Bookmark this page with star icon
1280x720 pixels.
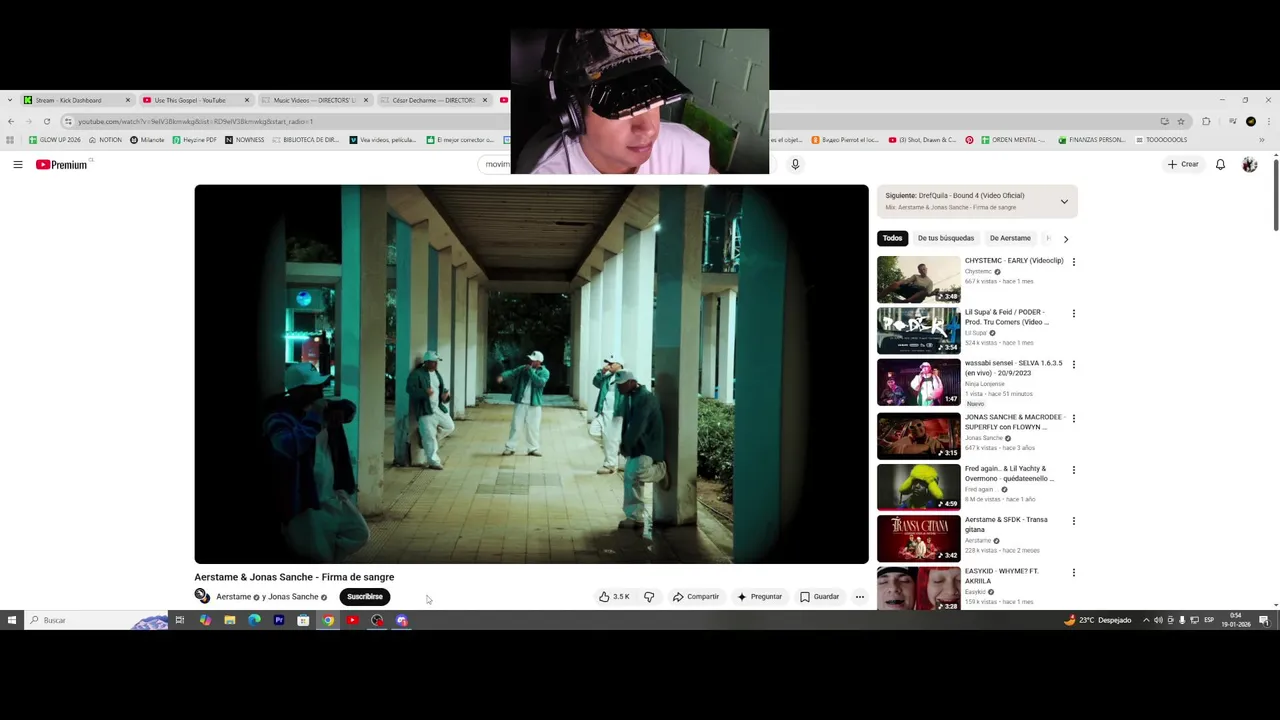1181,121
